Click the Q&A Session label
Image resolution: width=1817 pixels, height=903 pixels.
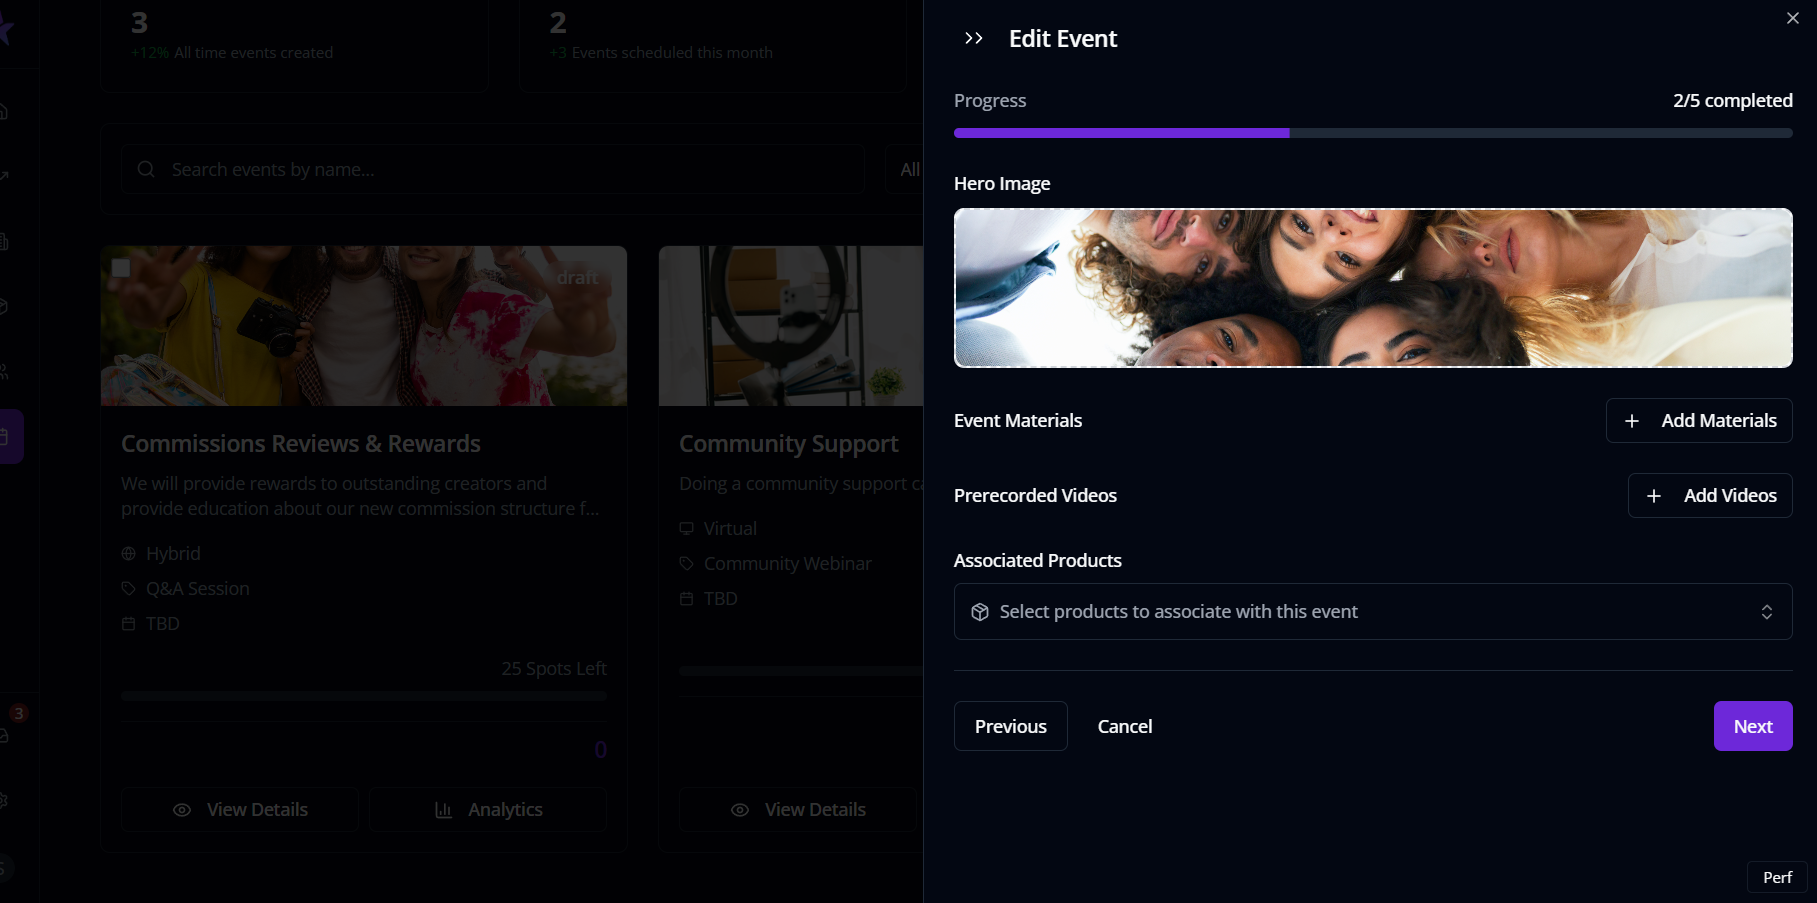pyautogui.click(x=198, y=589)
